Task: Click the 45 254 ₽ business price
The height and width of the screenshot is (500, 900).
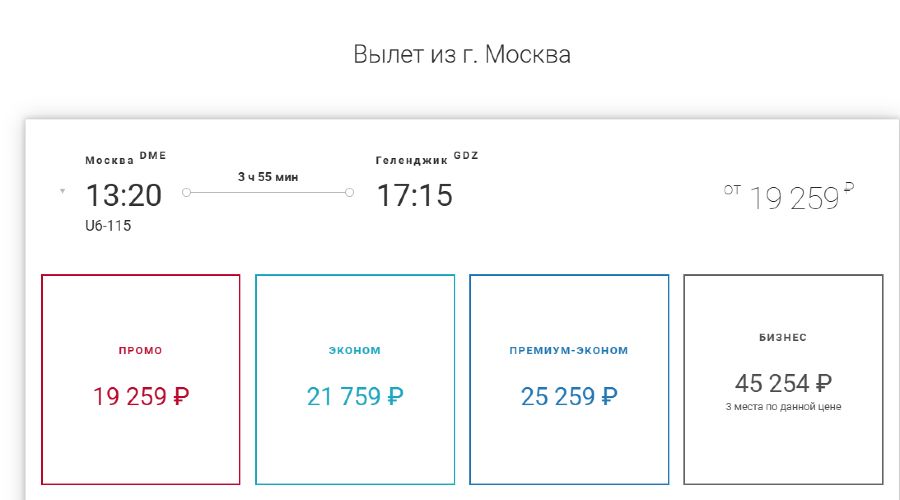Action: (783, 383)
